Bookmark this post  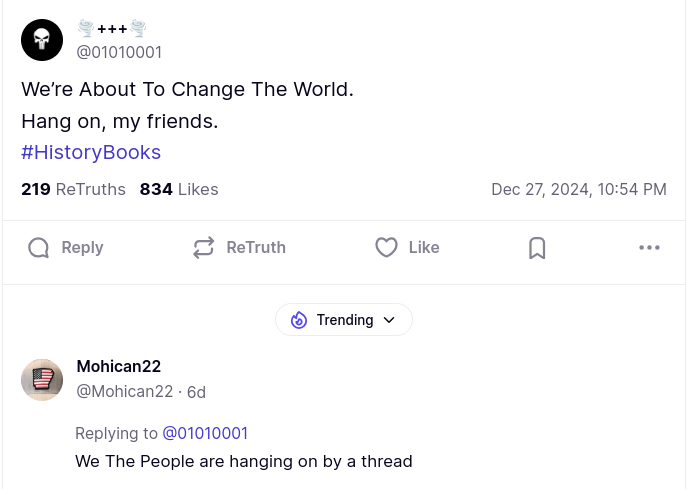click(x=537, y=248)
